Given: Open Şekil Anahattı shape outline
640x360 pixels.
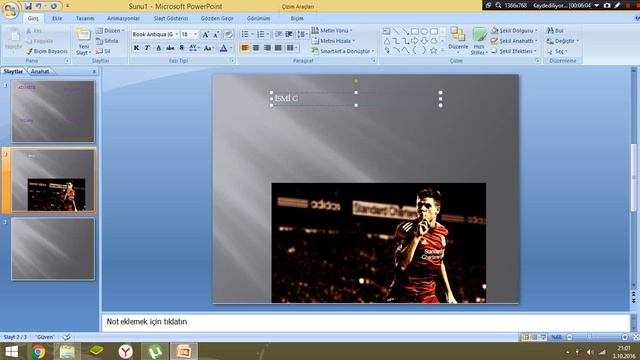Looking at the screenshot, I should [514, 41].
